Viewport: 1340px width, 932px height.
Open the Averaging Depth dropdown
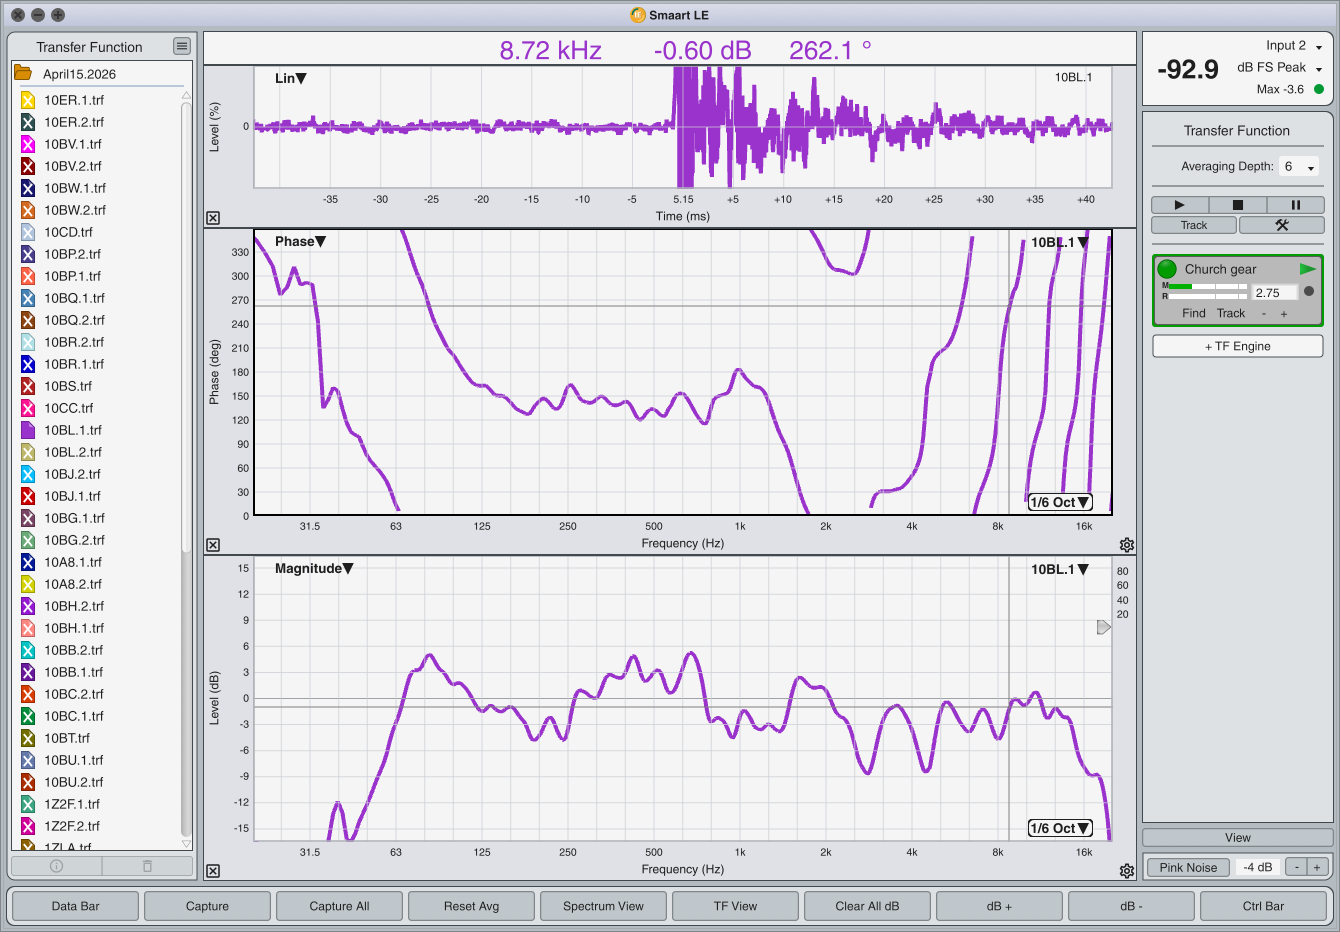1299,167
